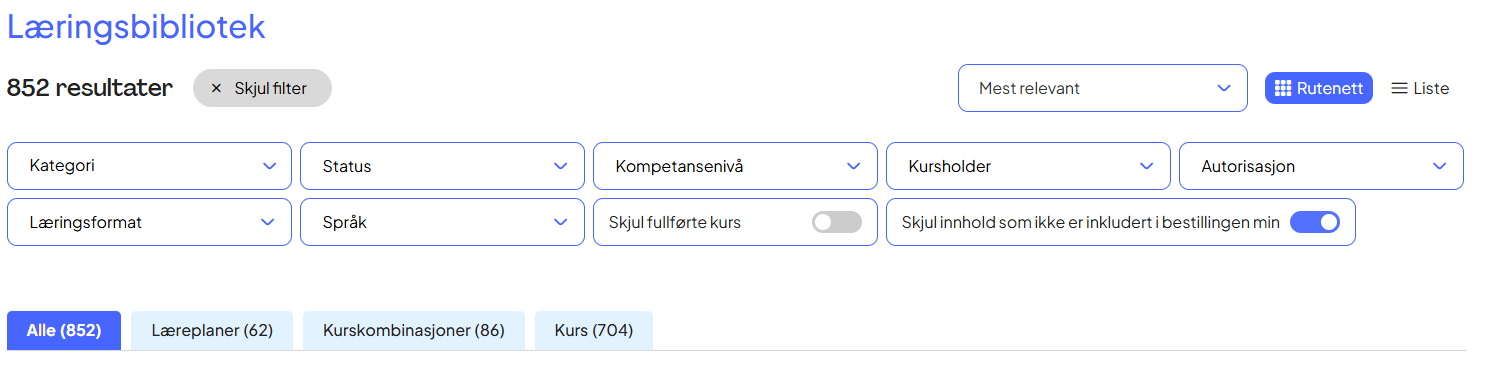Viewport: 1486px width, 370px height.
Task: Disable Skjul innhold som ikke er inkludert toggle
Action: pos(1315,222)
